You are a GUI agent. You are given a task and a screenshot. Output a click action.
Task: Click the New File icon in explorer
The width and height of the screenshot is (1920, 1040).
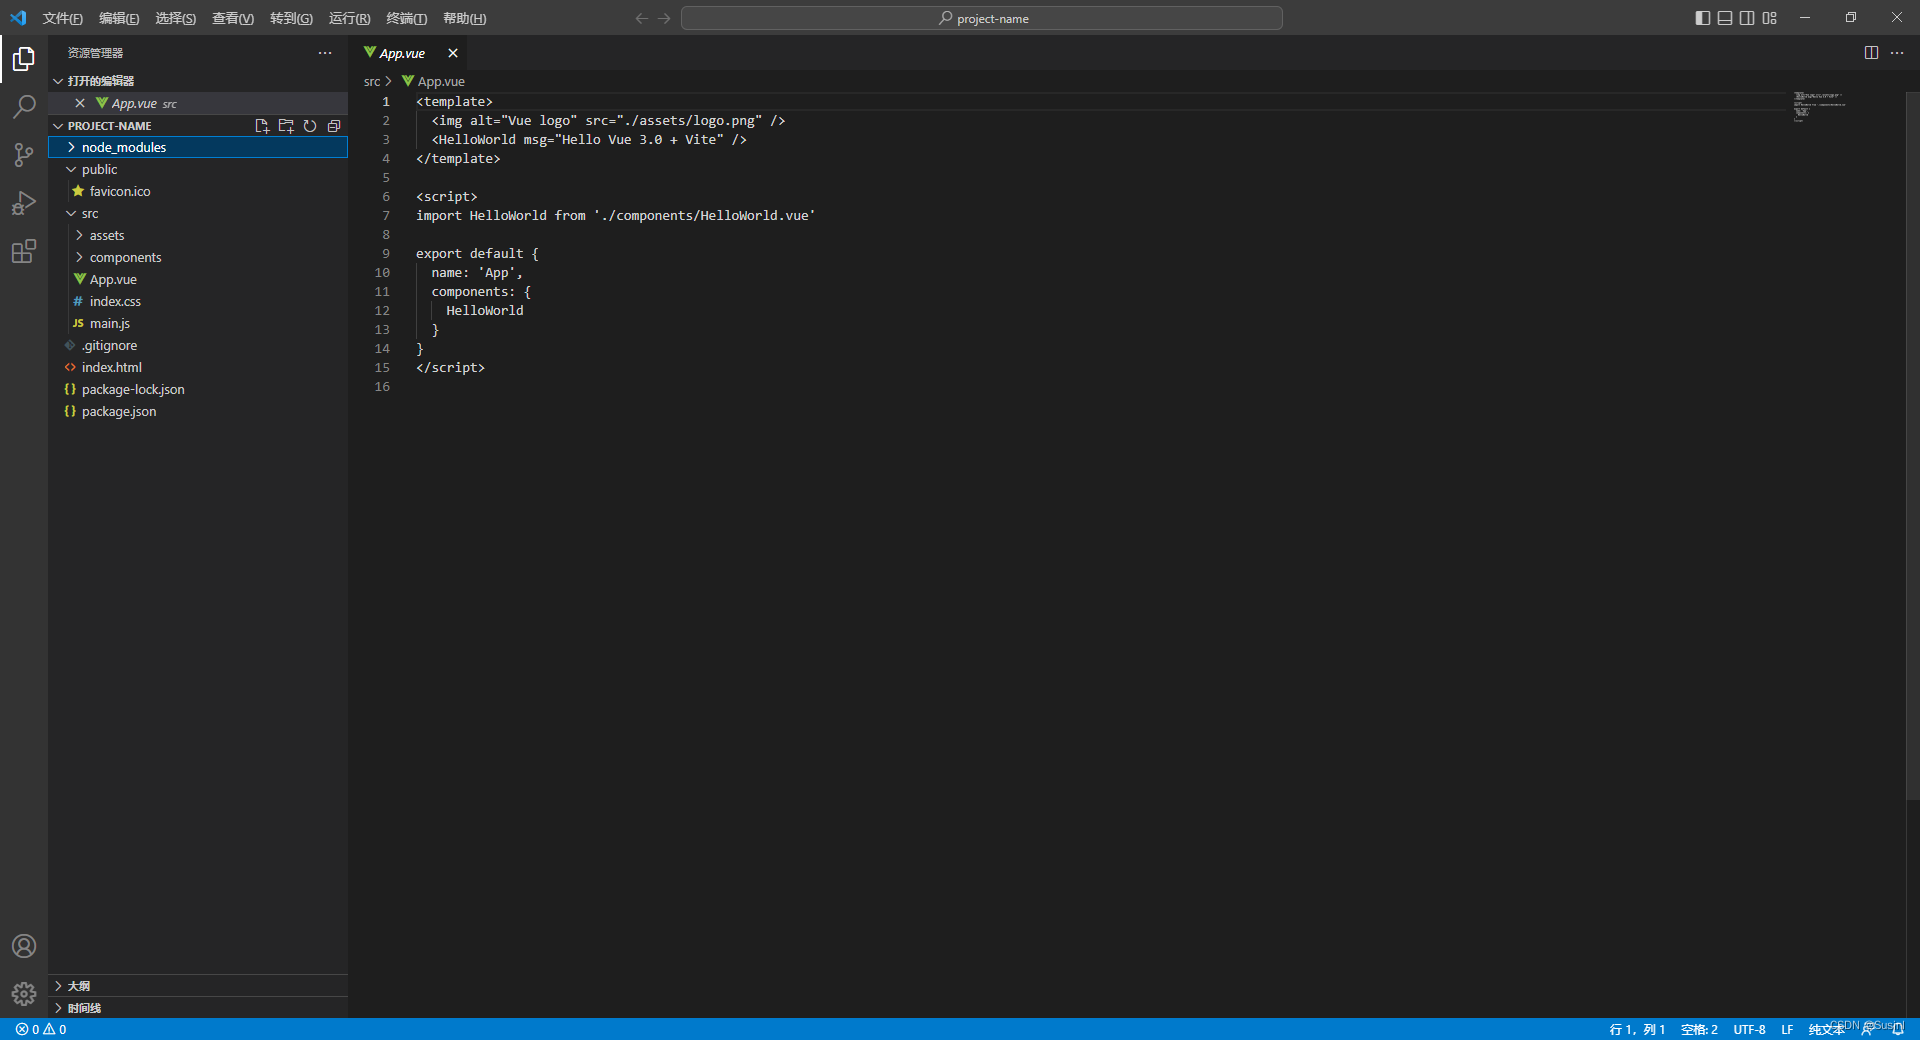click(262, 126)
